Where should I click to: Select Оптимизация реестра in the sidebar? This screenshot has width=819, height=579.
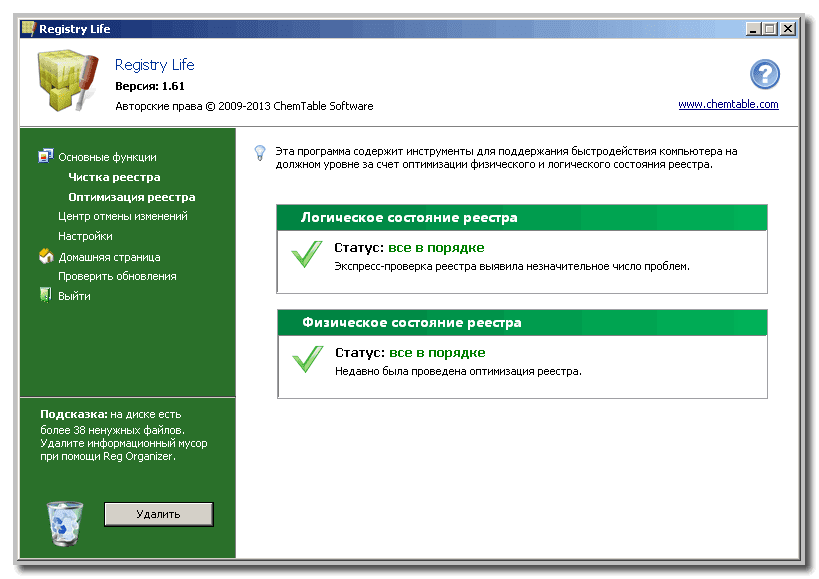click(x=132, y=197)
